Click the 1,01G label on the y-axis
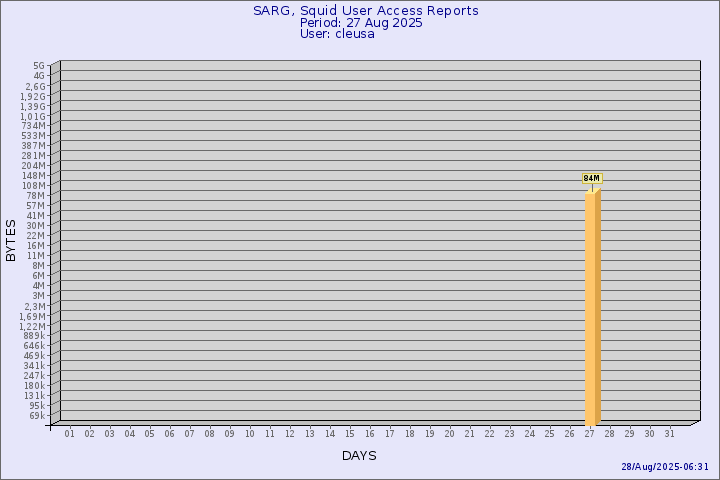The height and width of the screenshot is (480, 720). click(x=32, y=116)
